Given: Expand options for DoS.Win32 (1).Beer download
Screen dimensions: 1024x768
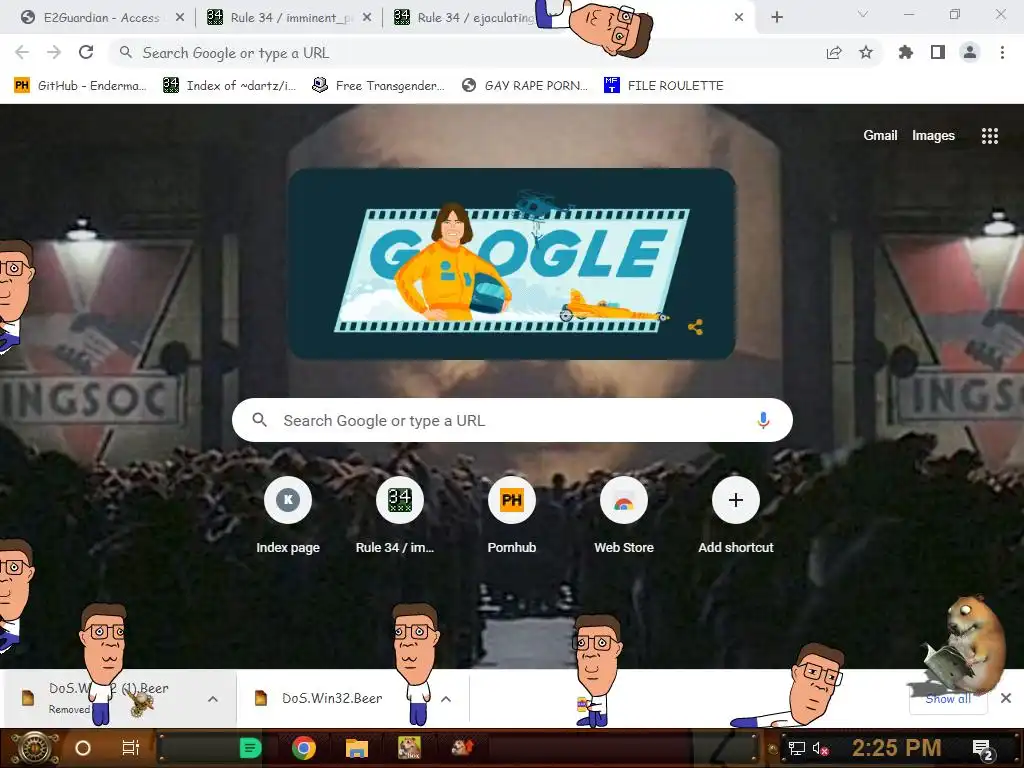Looking at the screenshot, I should click(x=213, y=699).
